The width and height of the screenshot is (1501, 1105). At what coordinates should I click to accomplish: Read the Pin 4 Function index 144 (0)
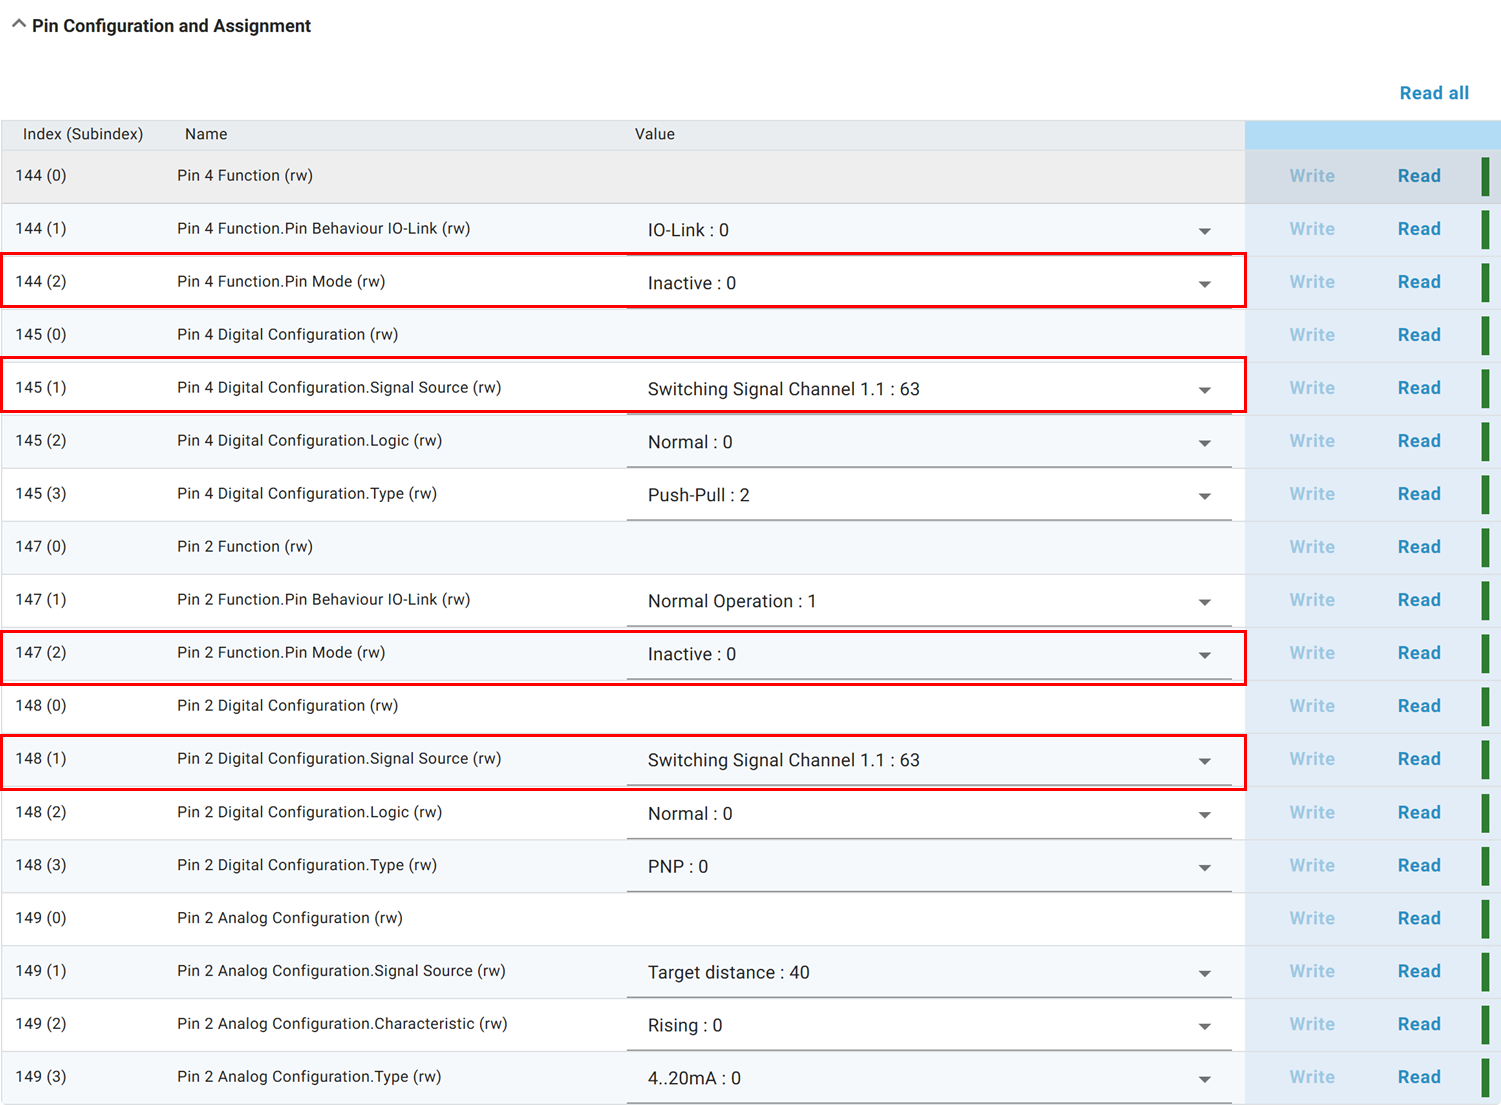[1418, 176]
